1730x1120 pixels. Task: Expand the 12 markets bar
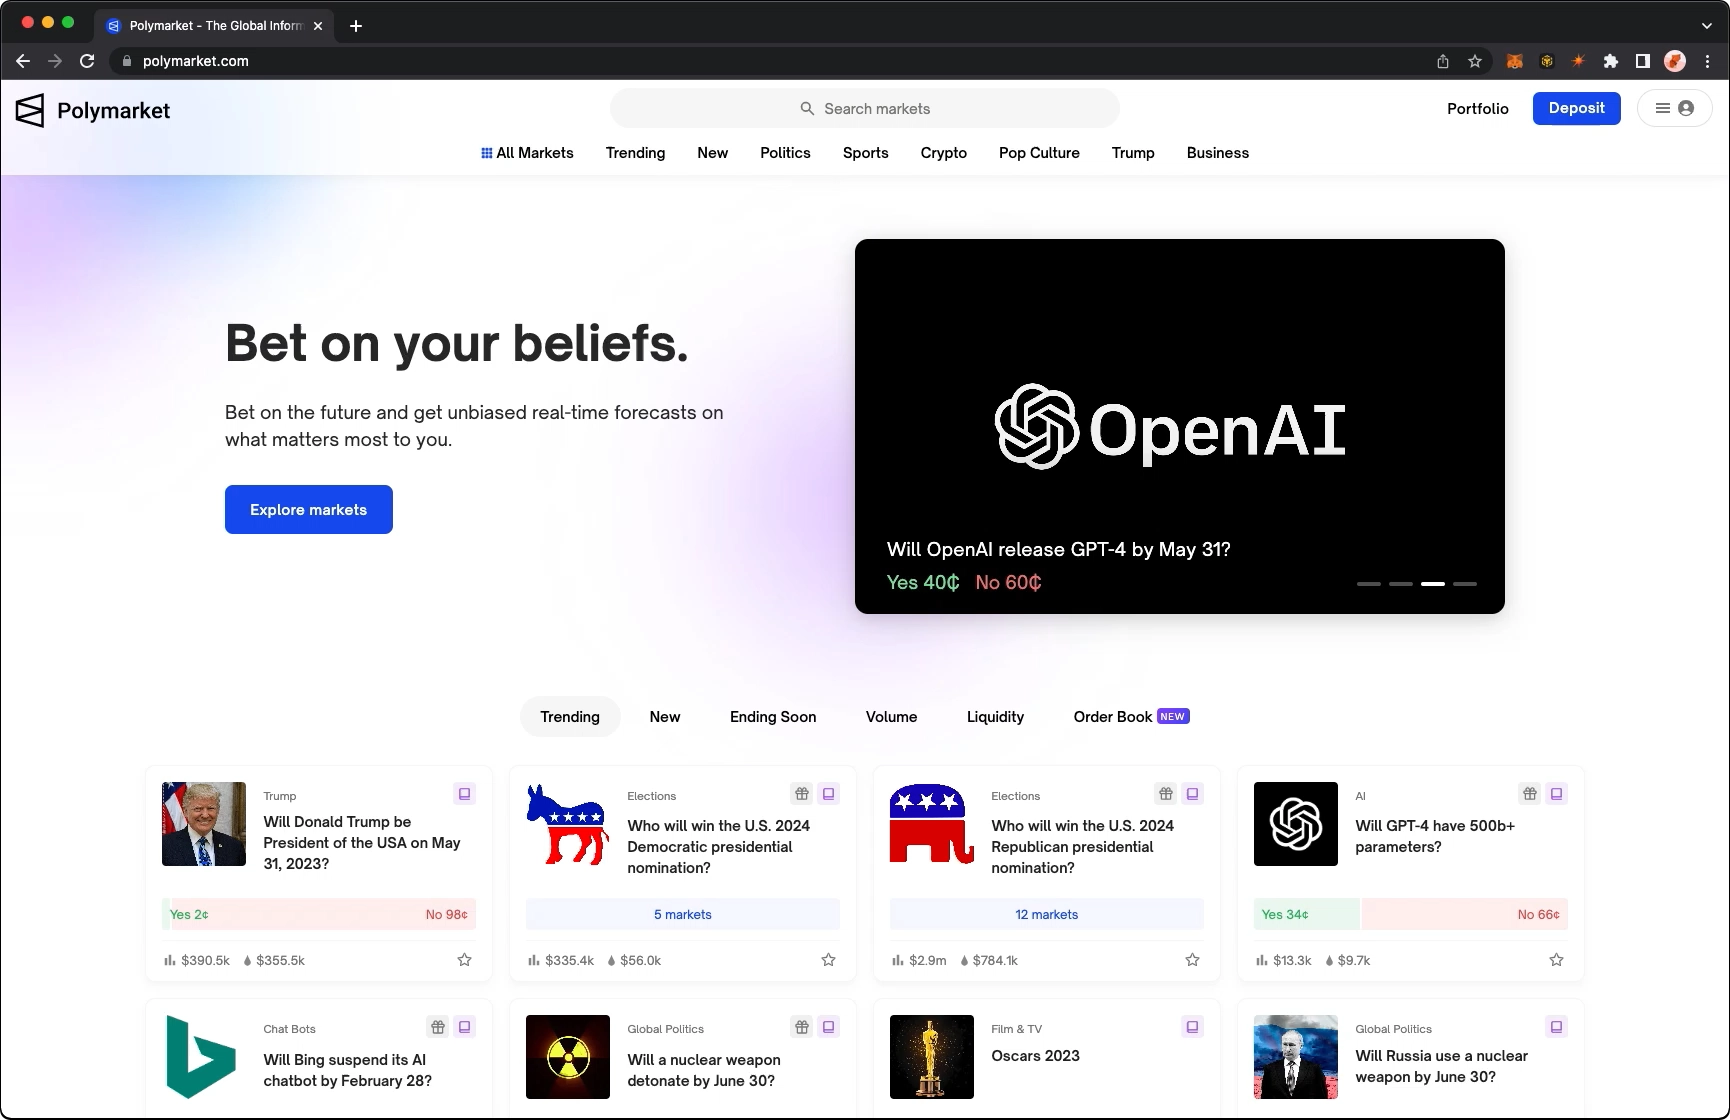click(x=1047, y=914)
